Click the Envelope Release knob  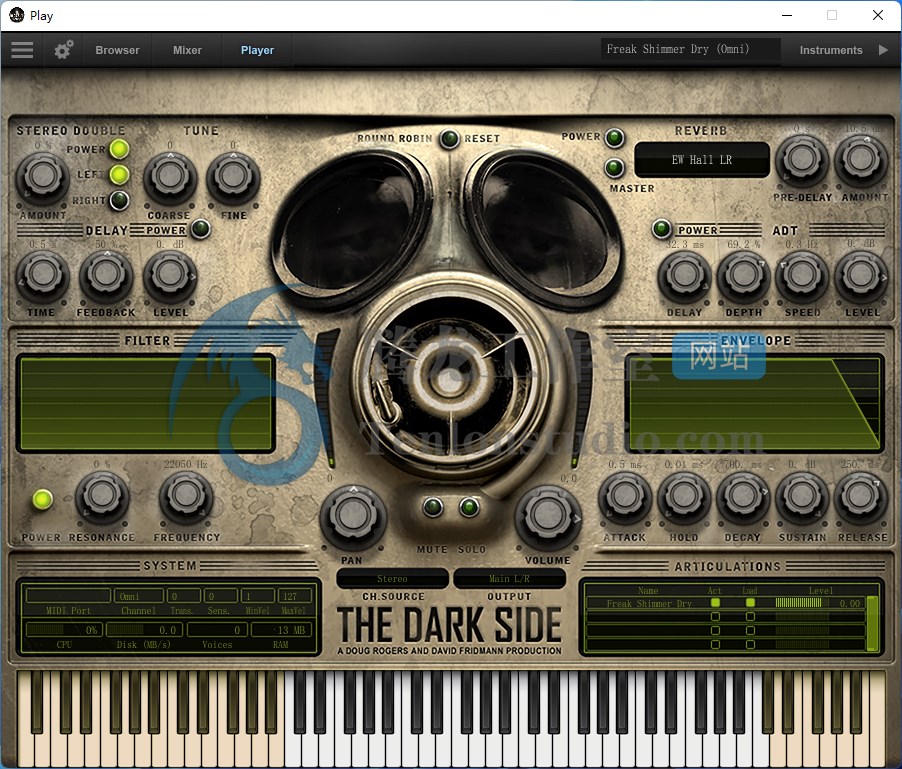click(861, 498)
